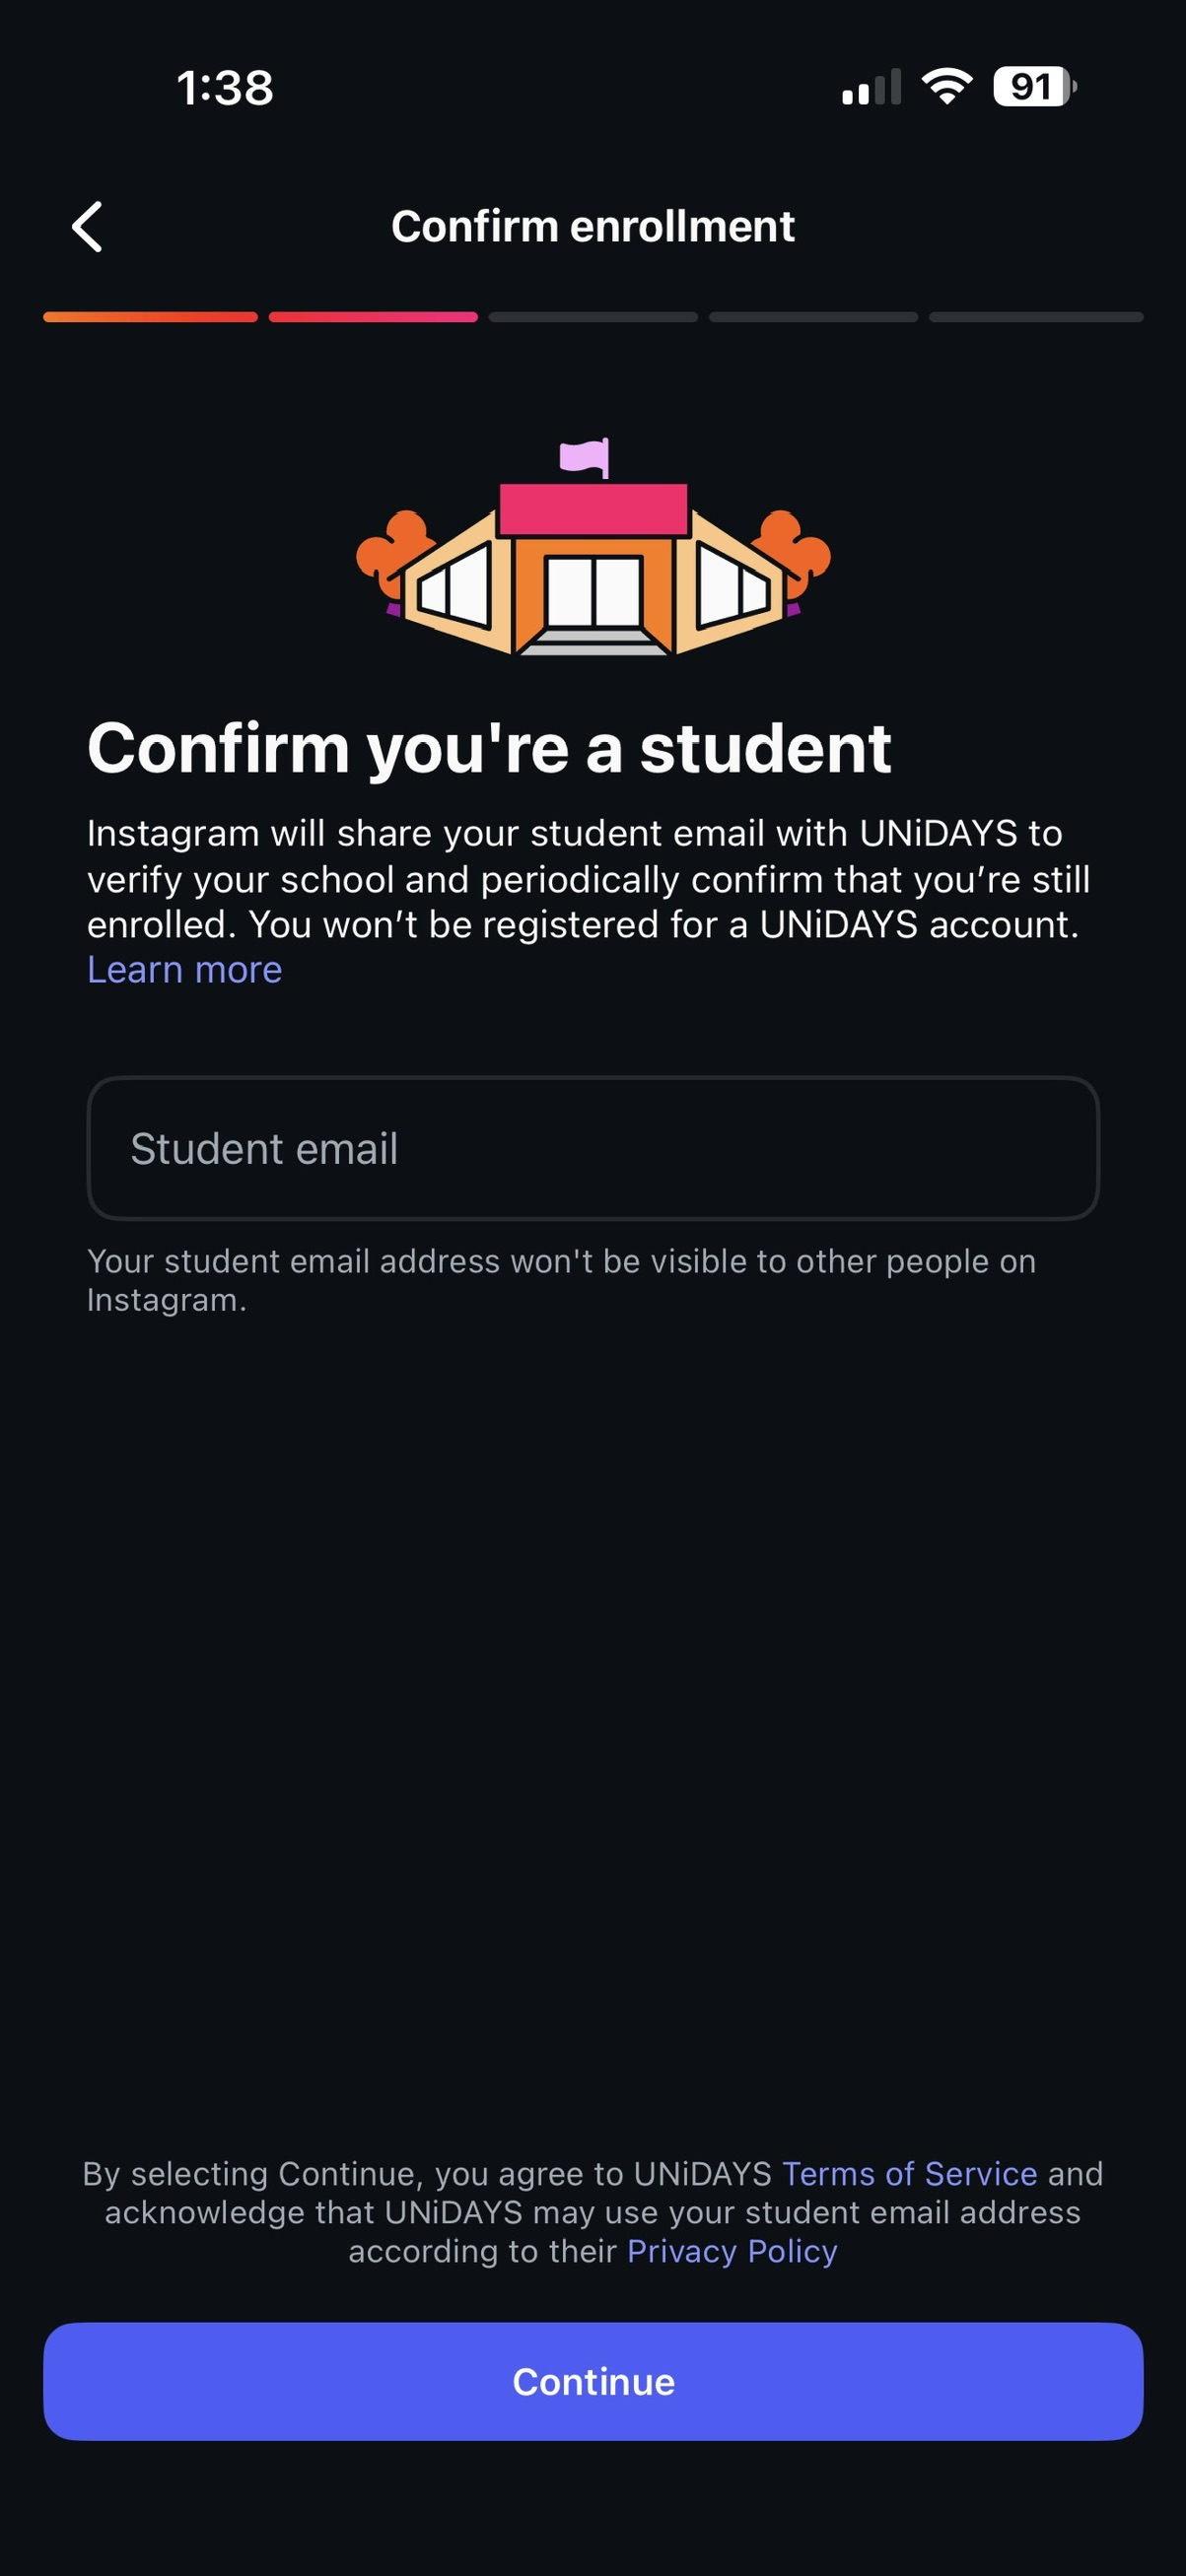The image size is (1186, 2576).
Task: Click the UNiDAYS sharing description paragraph
Action: pyautogui.click(x=588, y=879)
